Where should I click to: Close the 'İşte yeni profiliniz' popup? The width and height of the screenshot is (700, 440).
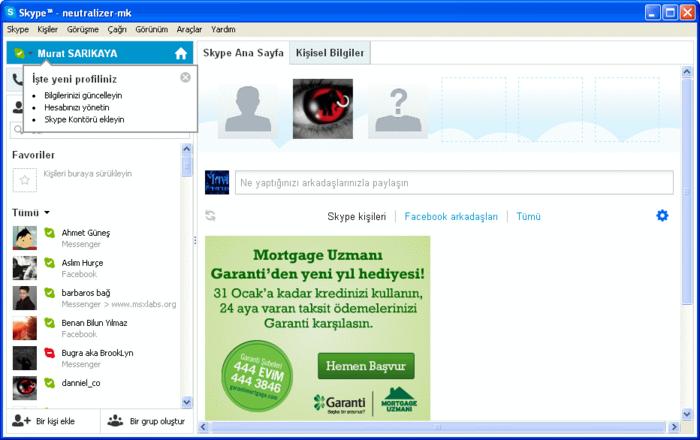pyautogui.click(x=185, y=77)
